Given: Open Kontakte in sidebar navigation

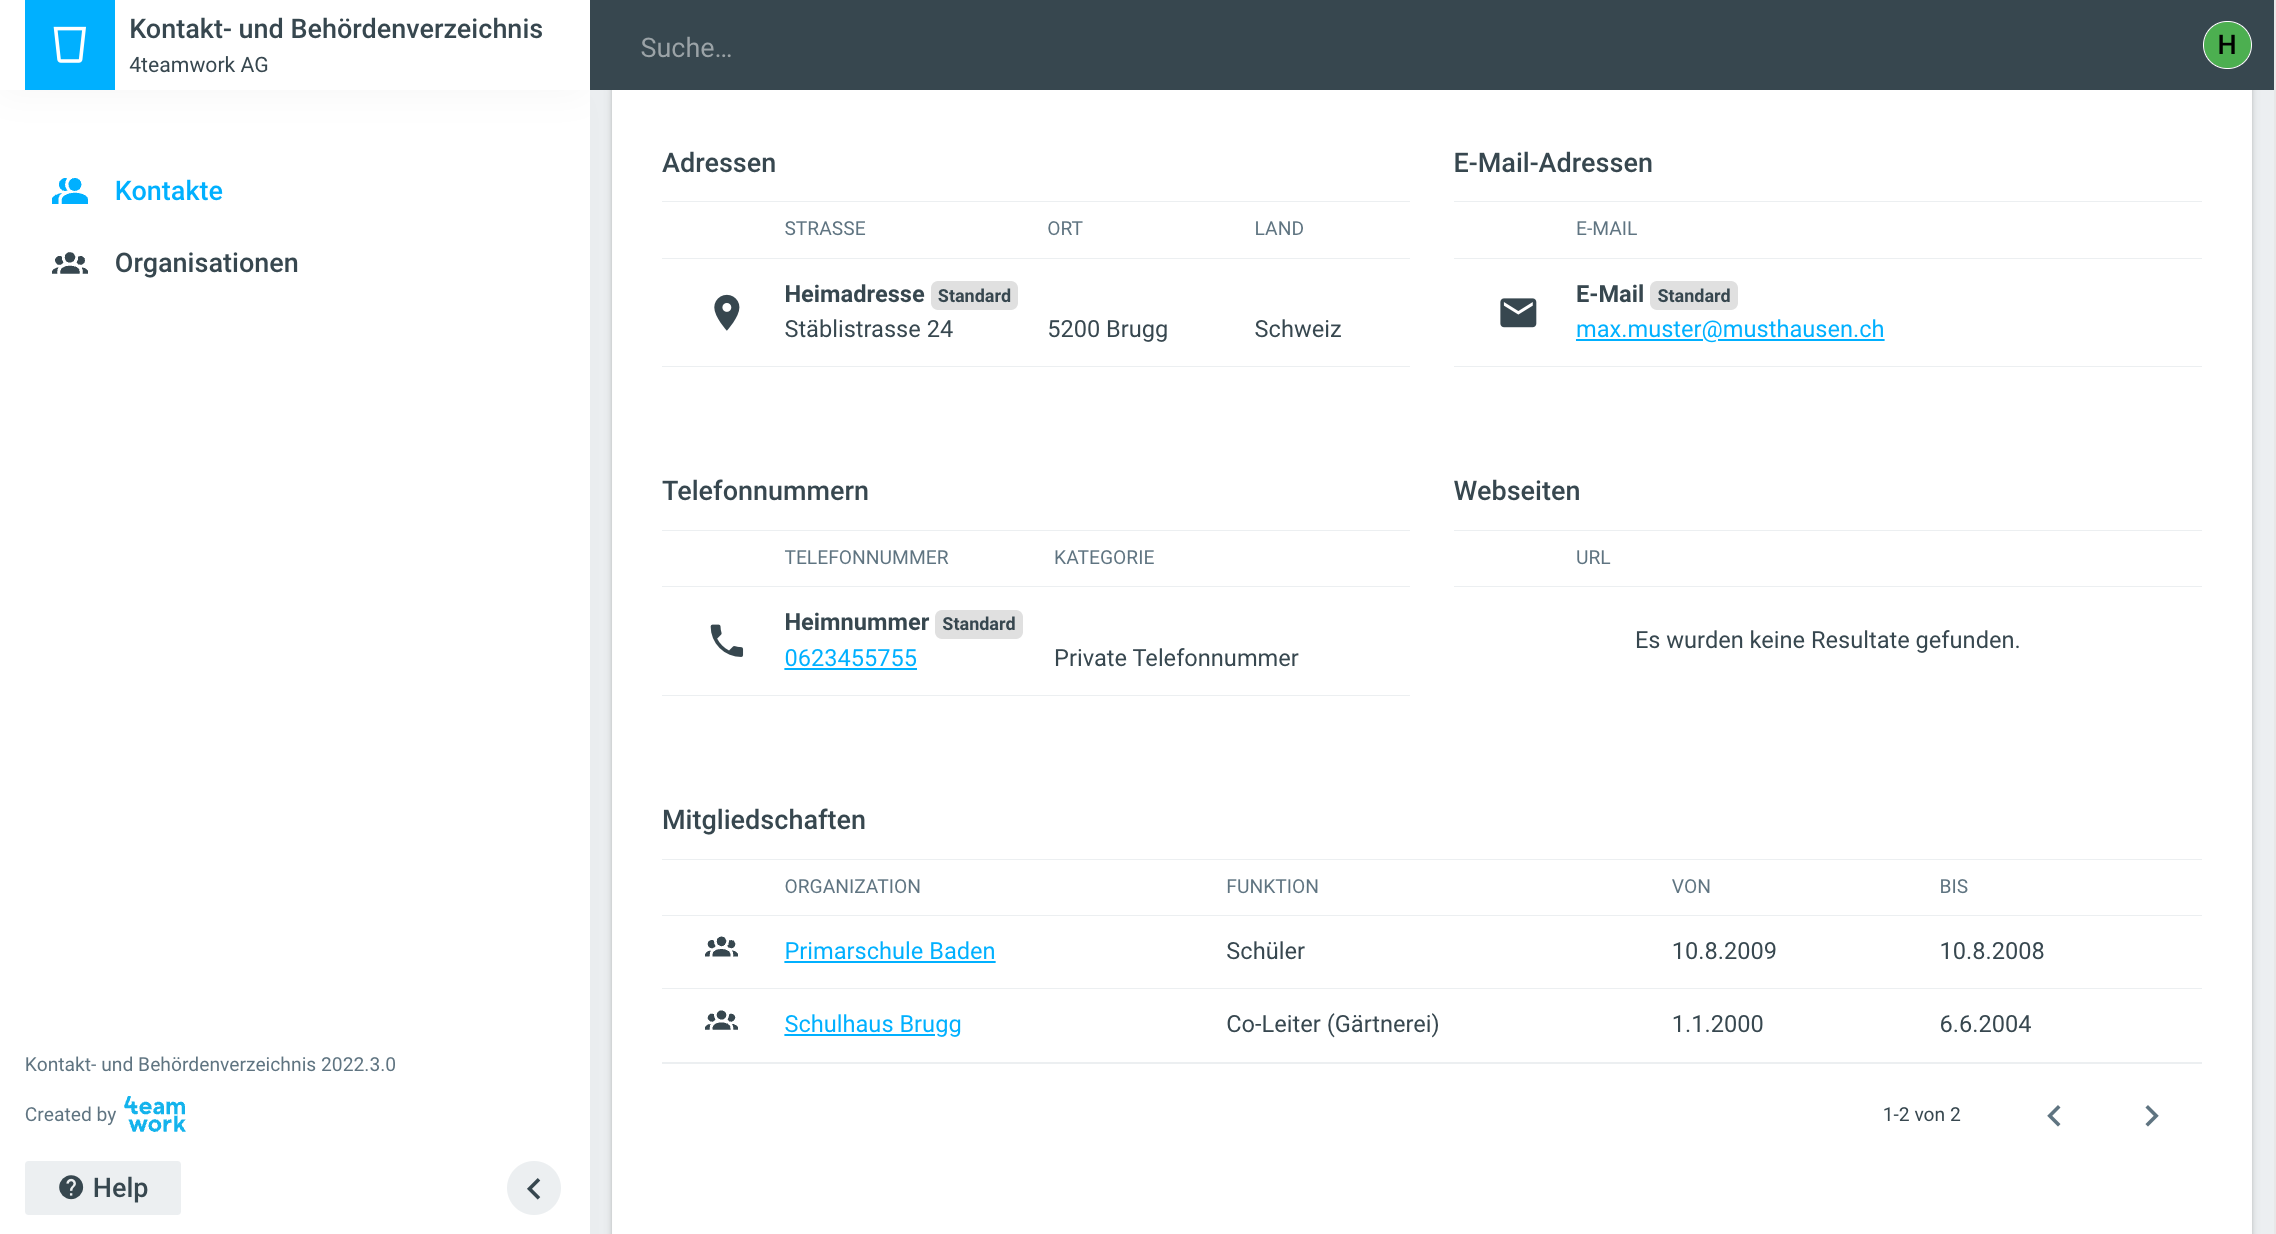Looking at the screenshot, I should [168, 191].
